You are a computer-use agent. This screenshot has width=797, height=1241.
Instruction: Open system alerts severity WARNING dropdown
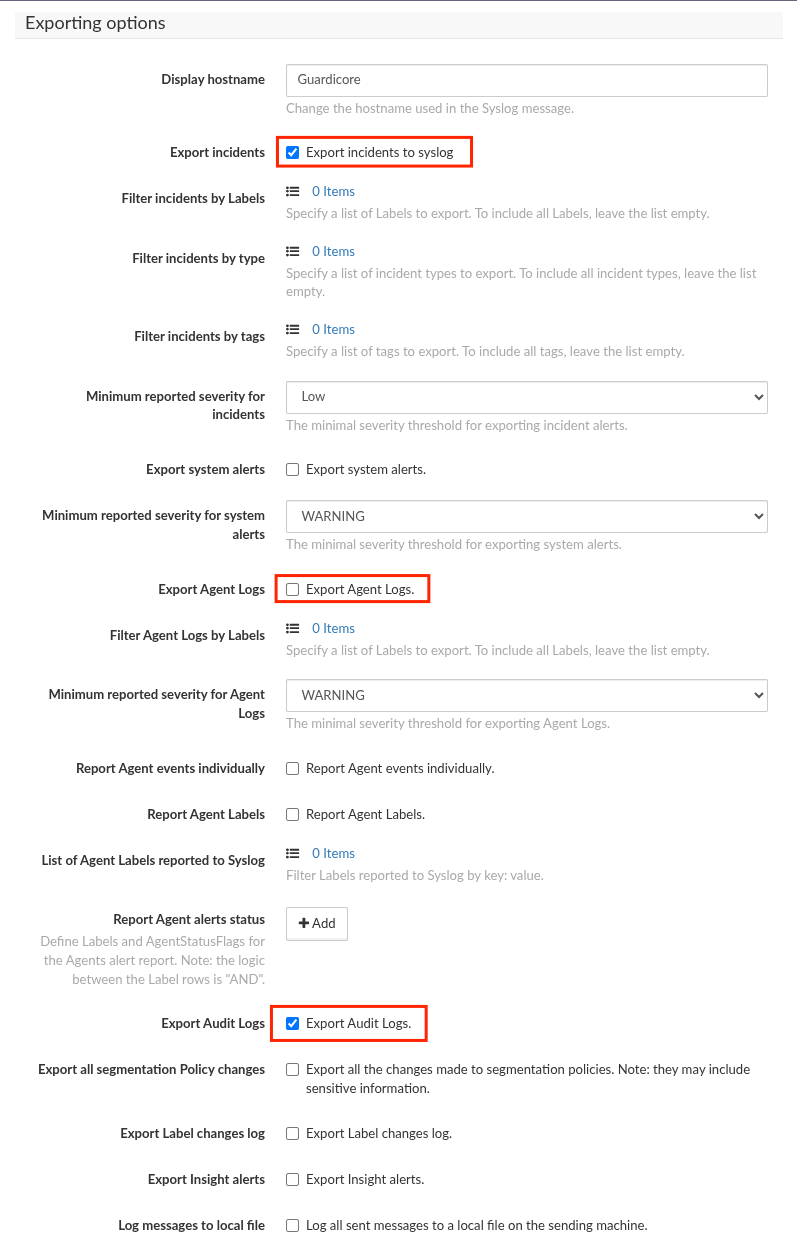[527, 516]
